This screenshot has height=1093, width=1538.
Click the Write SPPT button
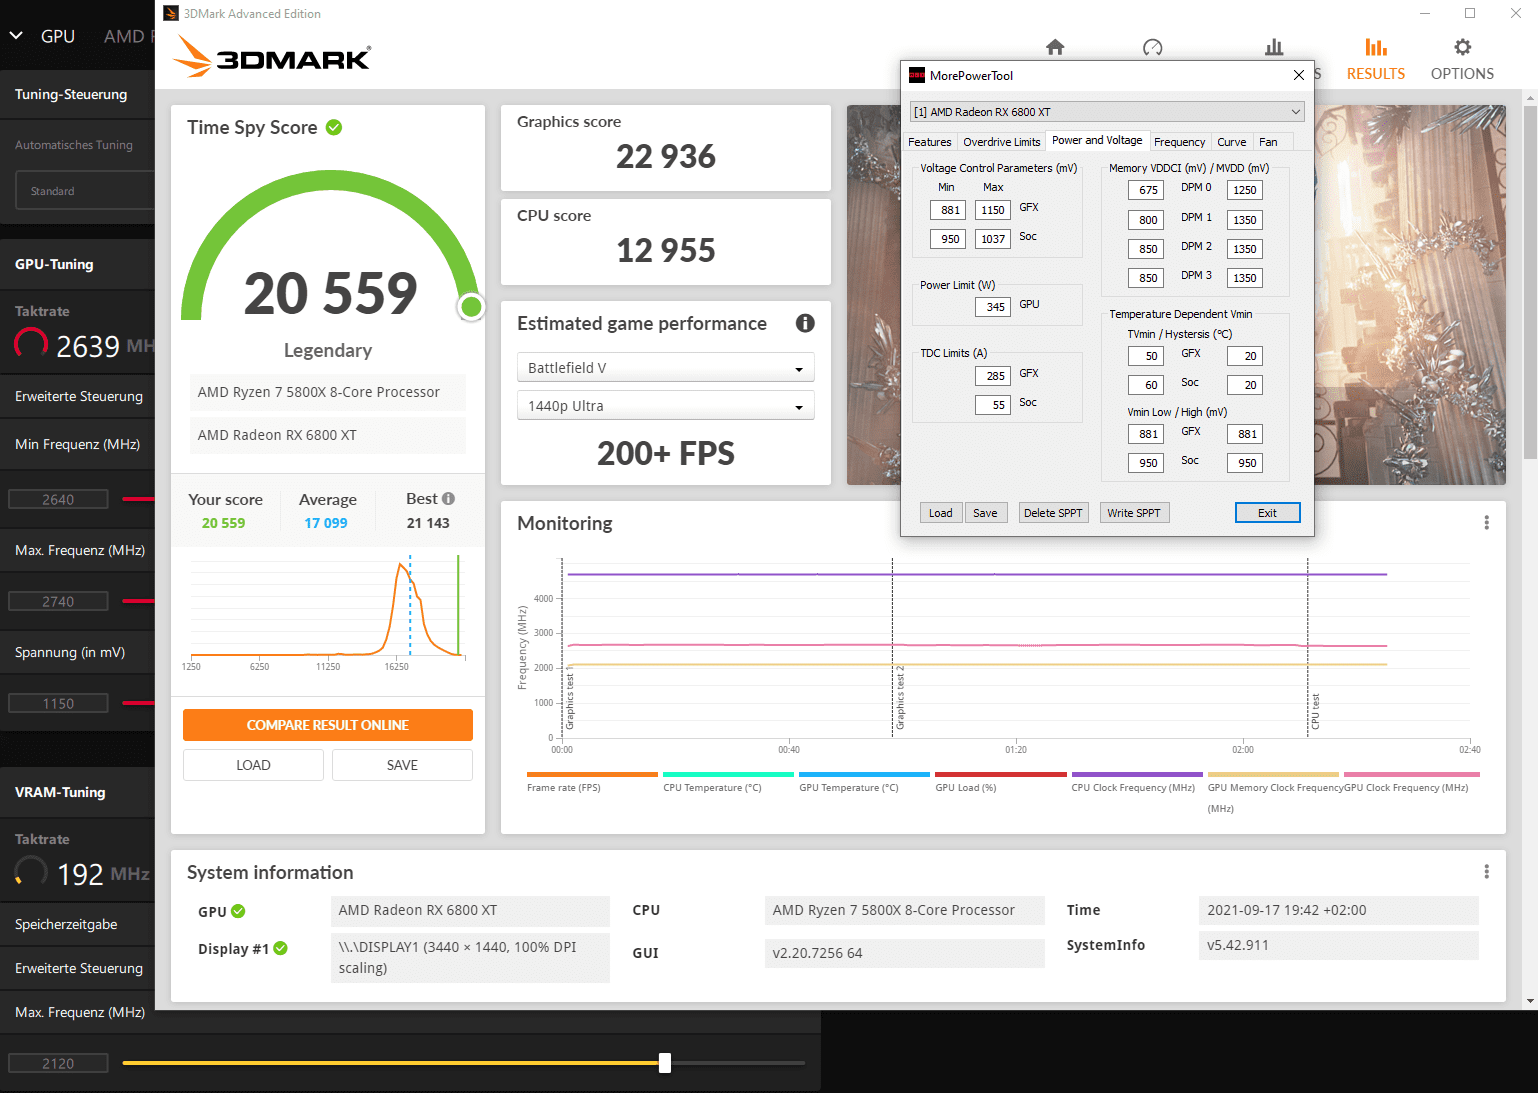1134,513
